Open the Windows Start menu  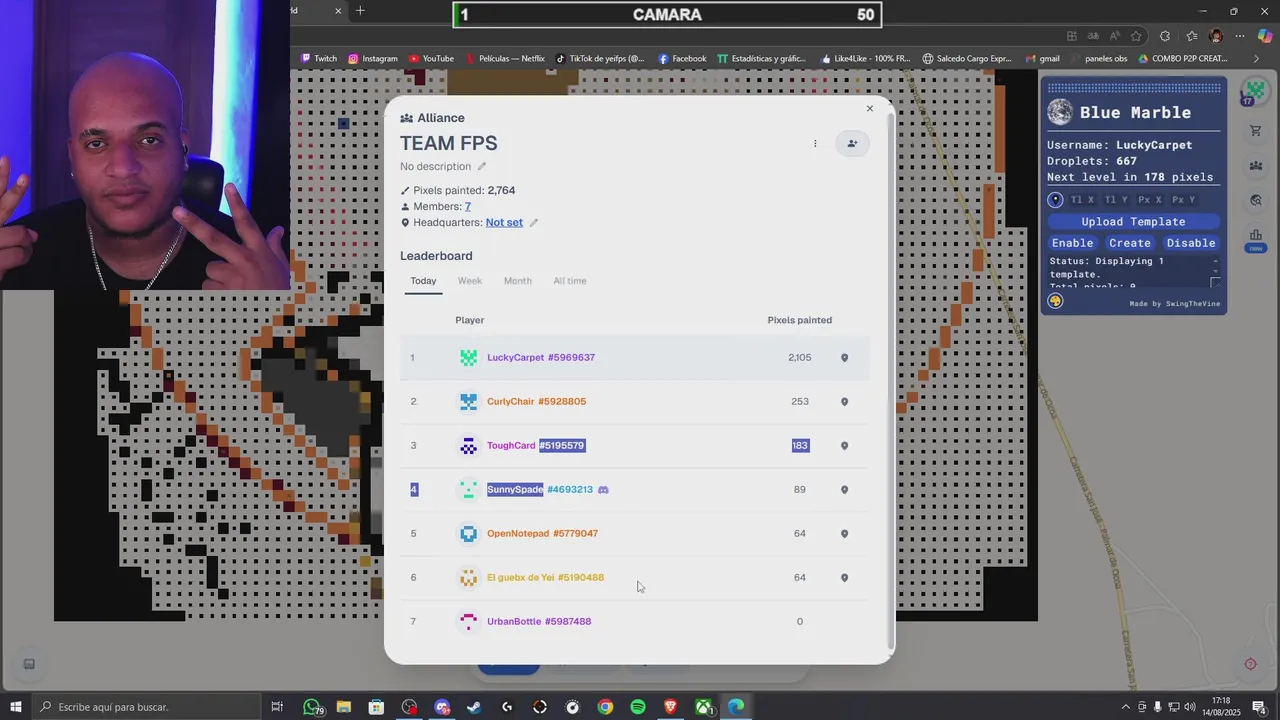[x=16, y=707]
